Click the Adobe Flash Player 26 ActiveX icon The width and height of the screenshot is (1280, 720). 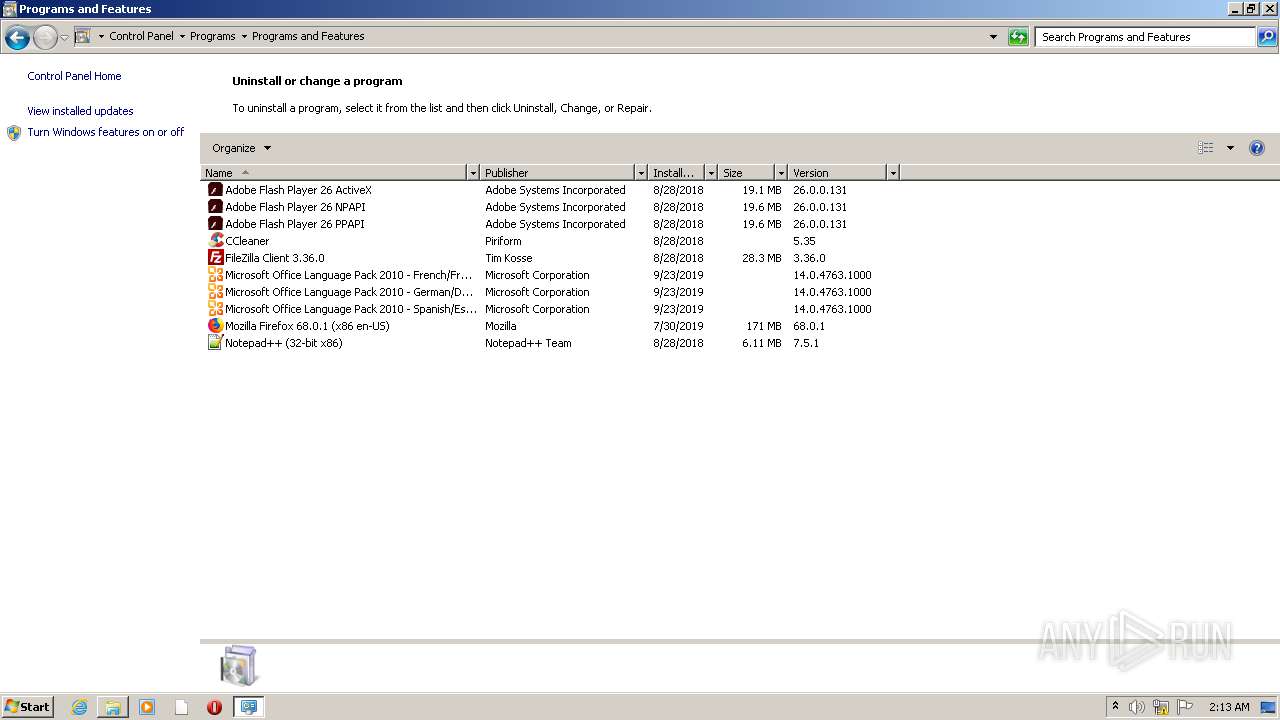[215, 190]
